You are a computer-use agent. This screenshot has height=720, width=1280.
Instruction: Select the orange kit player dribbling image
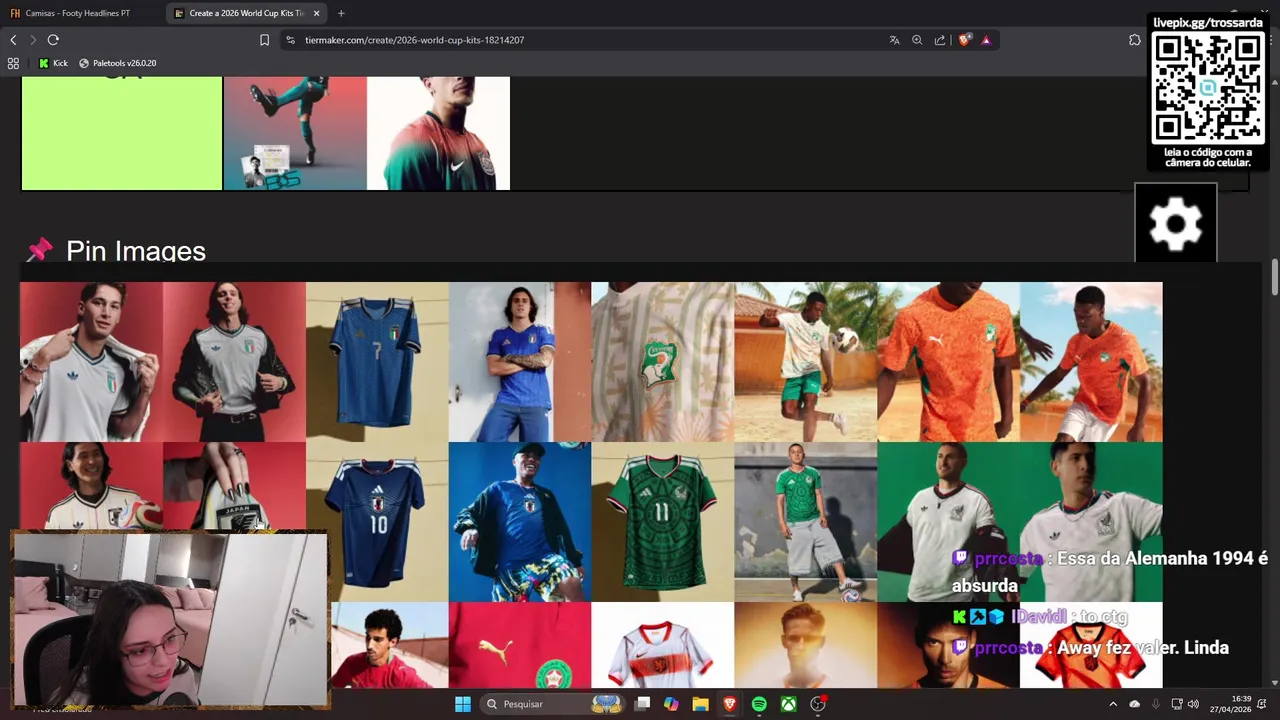[1091, 362]
